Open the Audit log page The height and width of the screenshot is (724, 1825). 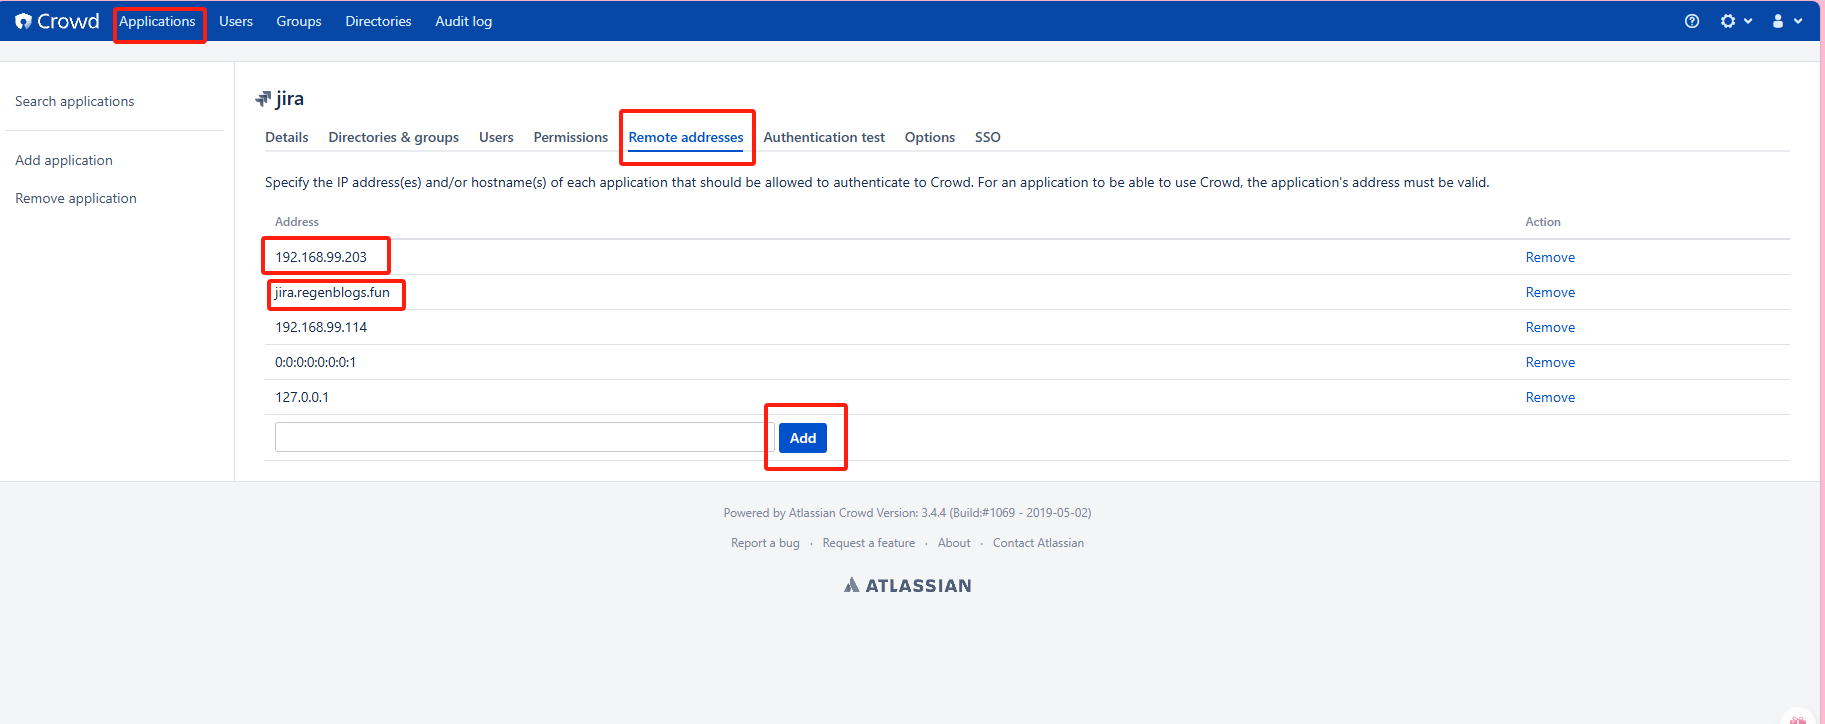464,21
